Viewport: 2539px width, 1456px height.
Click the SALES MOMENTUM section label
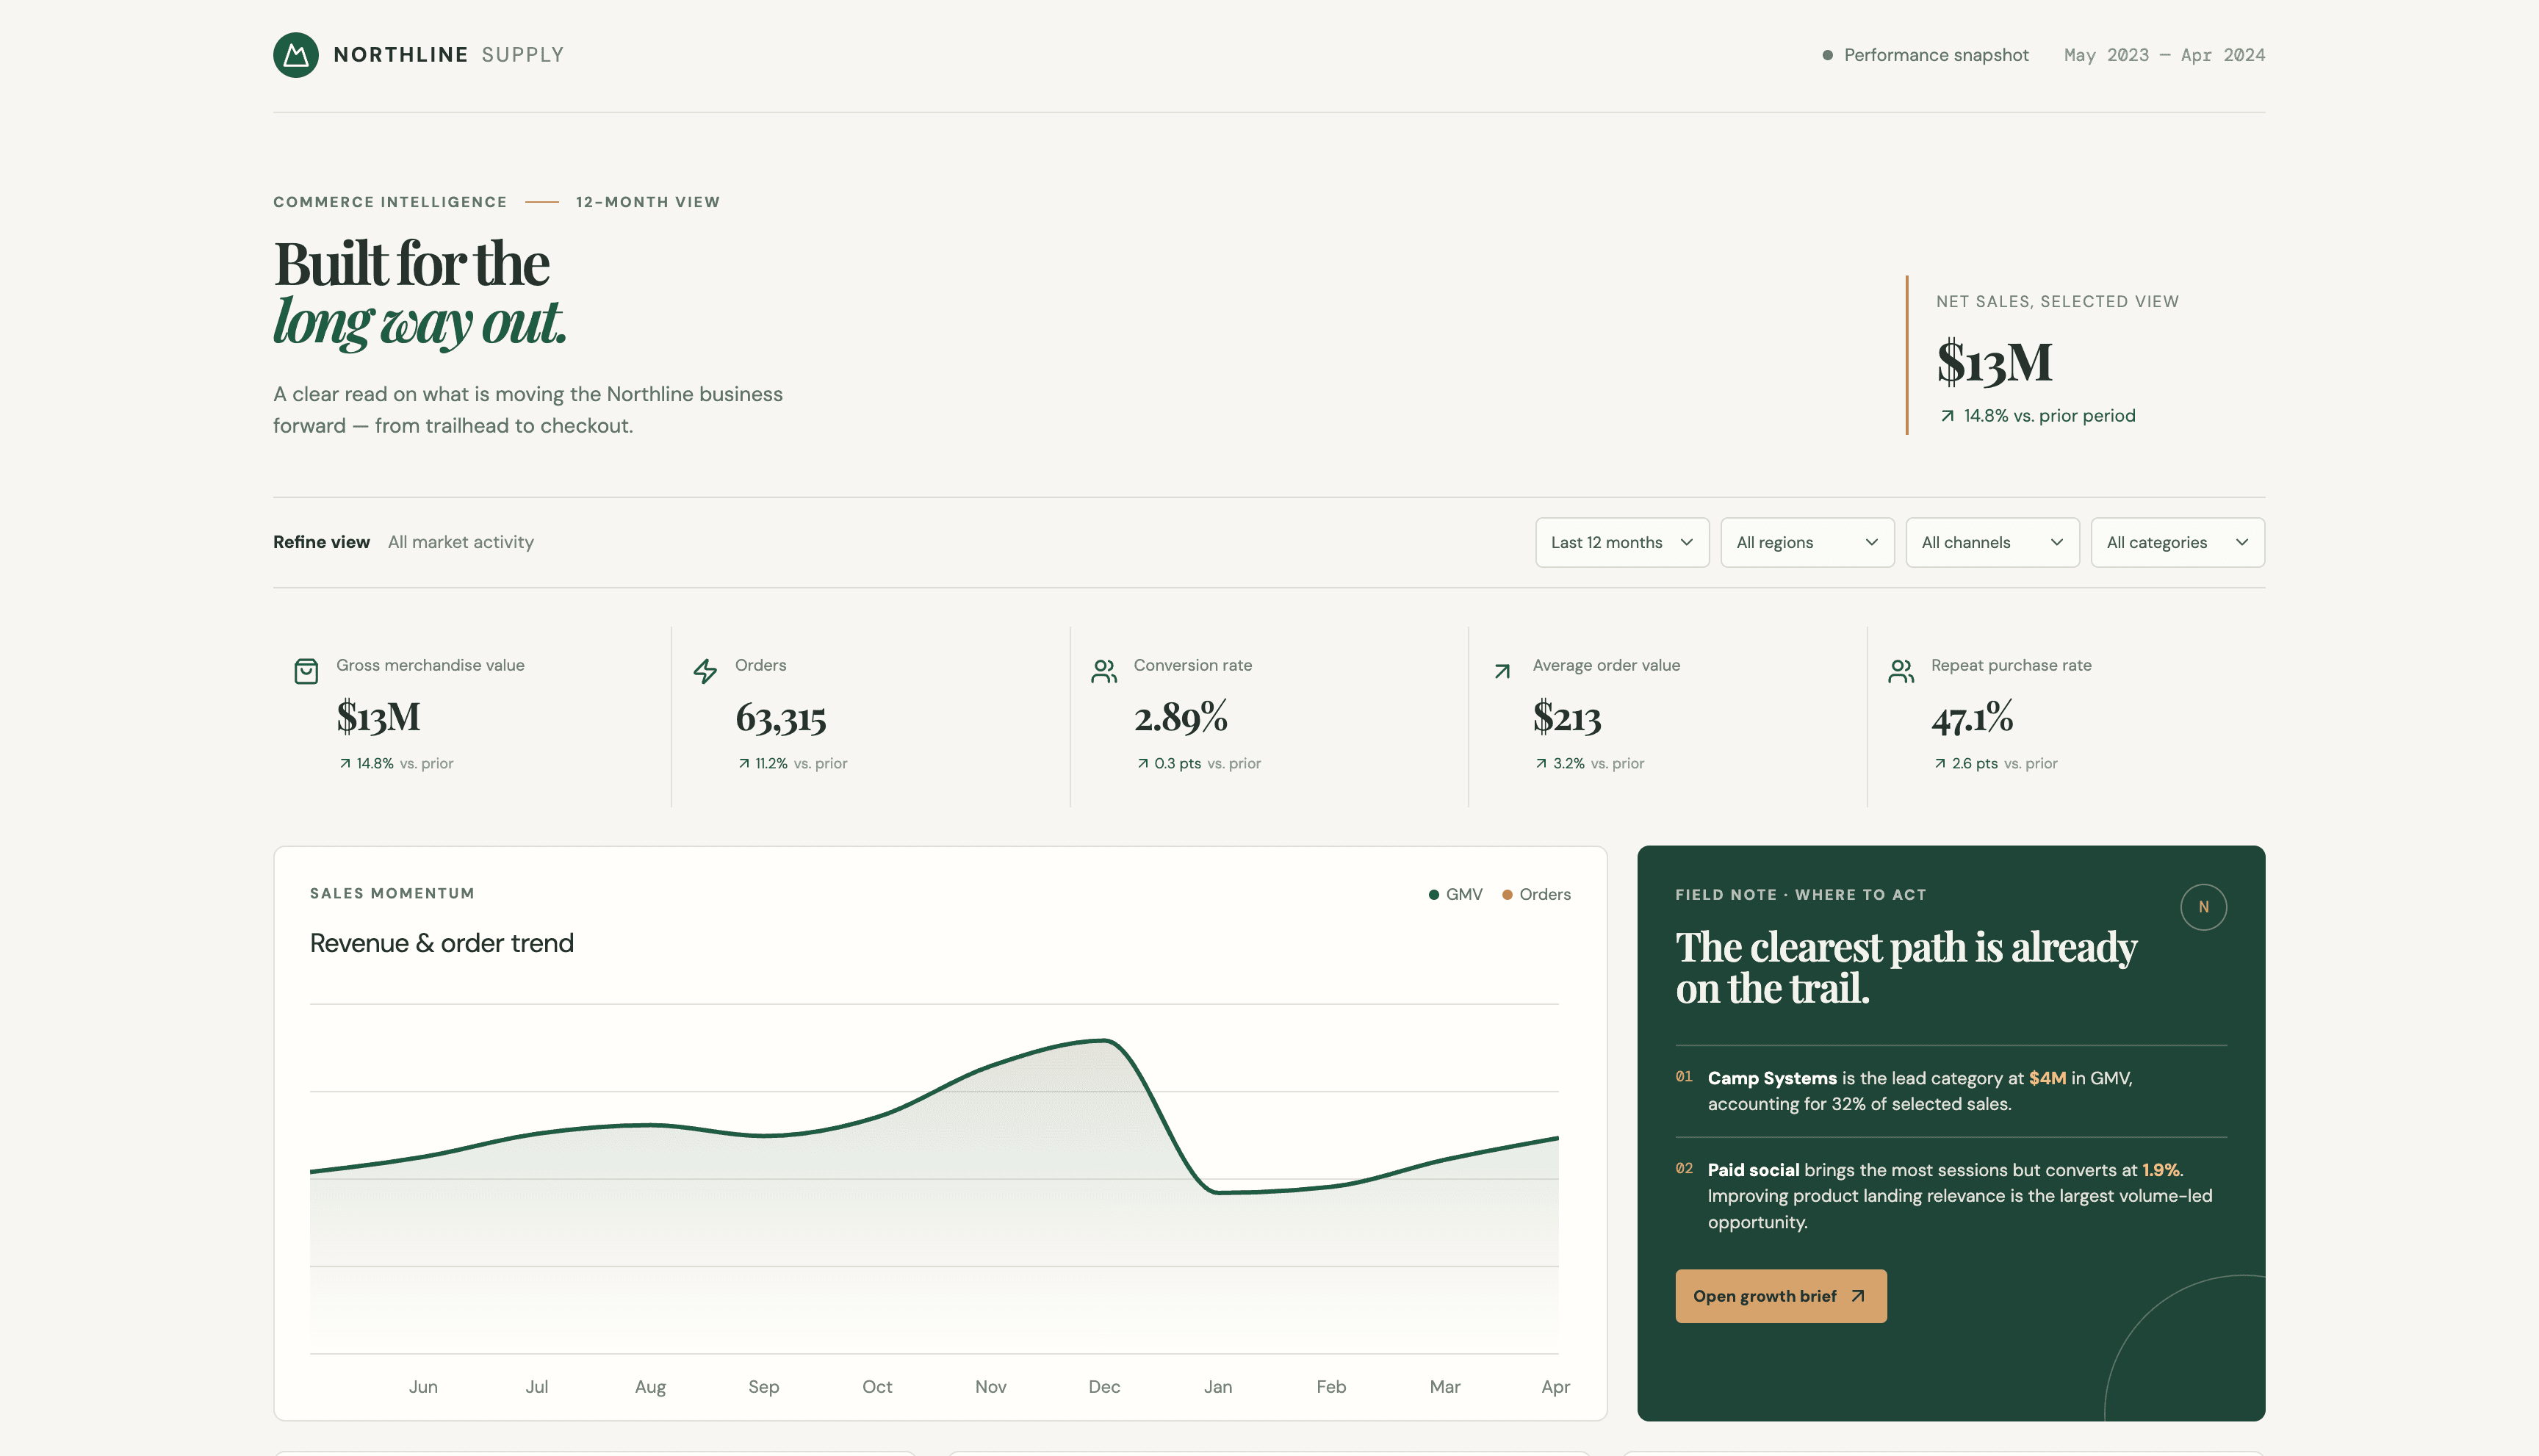[x=392, y=893]
